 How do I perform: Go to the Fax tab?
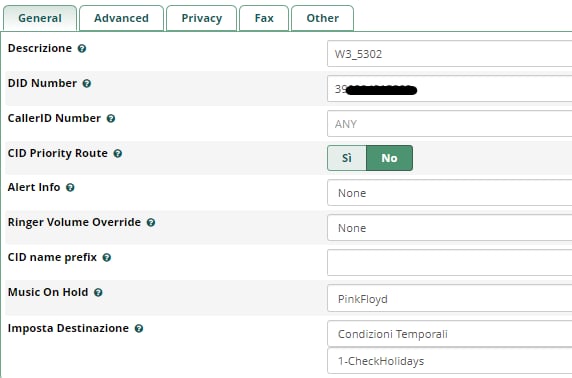tap(264, 18)
